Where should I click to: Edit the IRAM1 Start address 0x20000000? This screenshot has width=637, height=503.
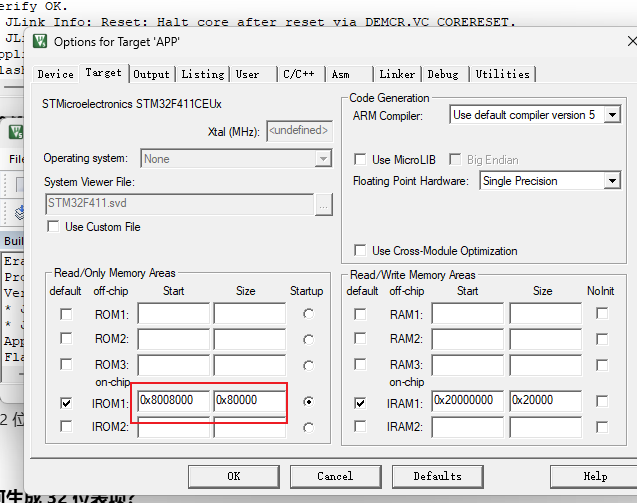tap(468, 401)
